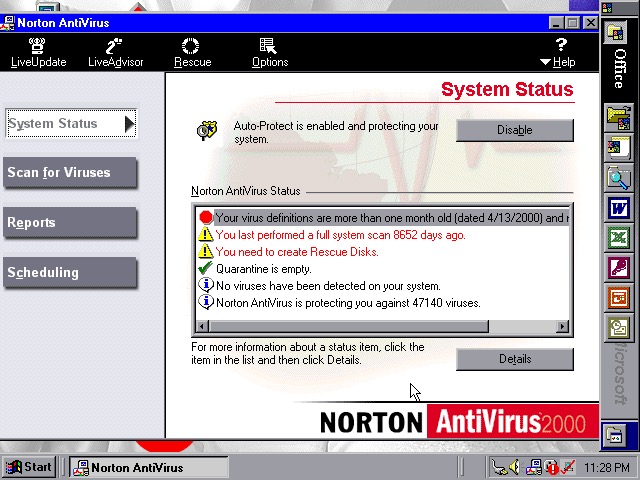640x480 pixels.
Task: Launch the LiveAdvisor tool
Action: [x=116, y=53]
